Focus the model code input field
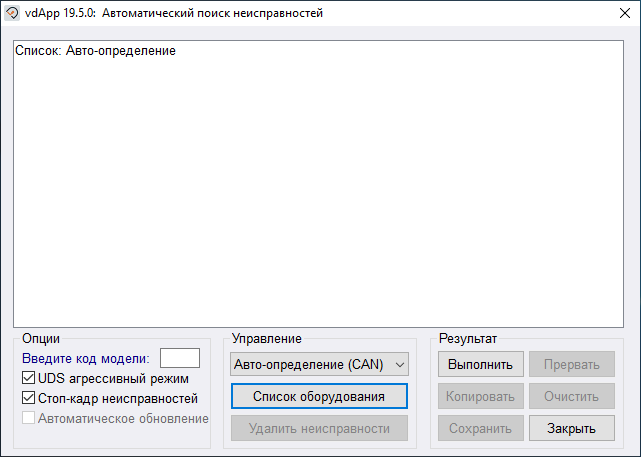 click(x=180, y=358)
